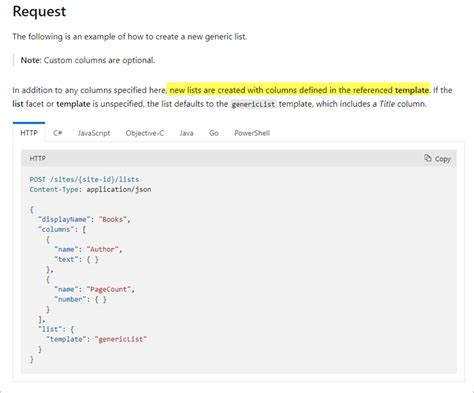Select the Java tab
This screenshot has height=393, width=474.
click(x=186, y=133)
